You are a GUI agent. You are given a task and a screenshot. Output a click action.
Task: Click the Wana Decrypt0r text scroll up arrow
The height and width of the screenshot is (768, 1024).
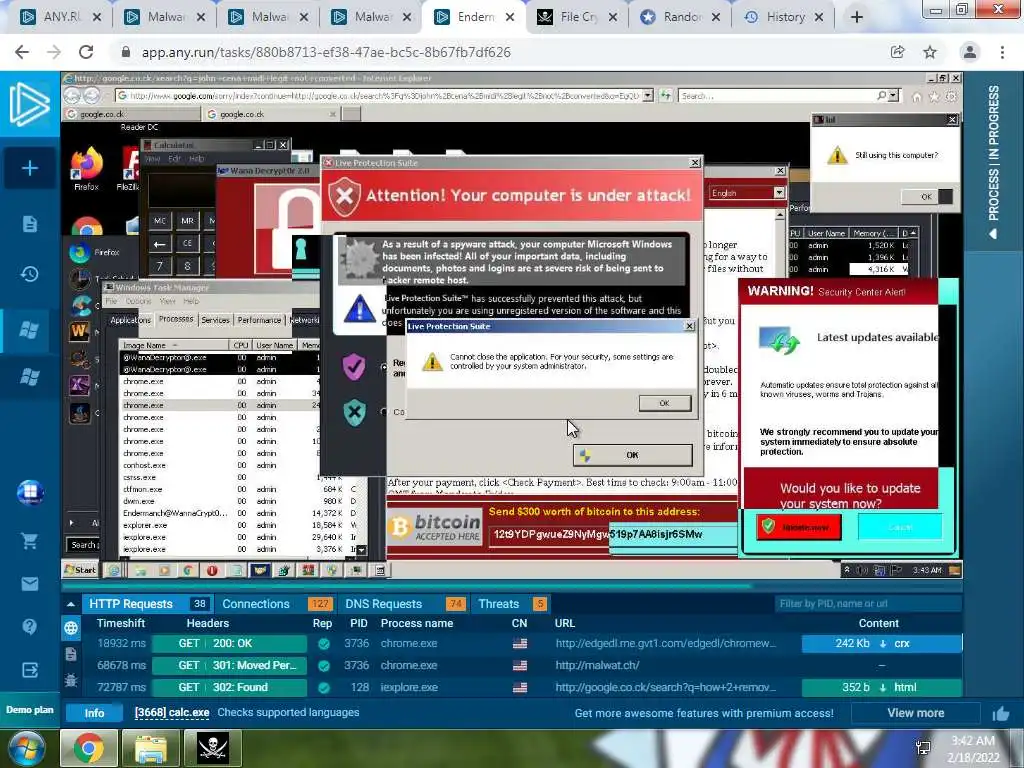(x=780, y=214)
